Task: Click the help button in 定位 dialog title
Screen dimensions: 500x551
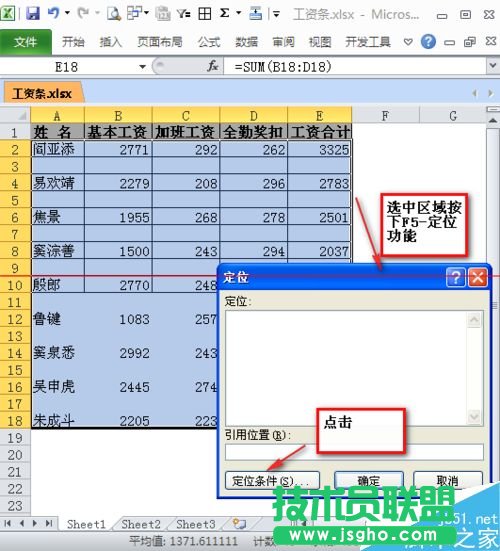Action: pos(456,277)
